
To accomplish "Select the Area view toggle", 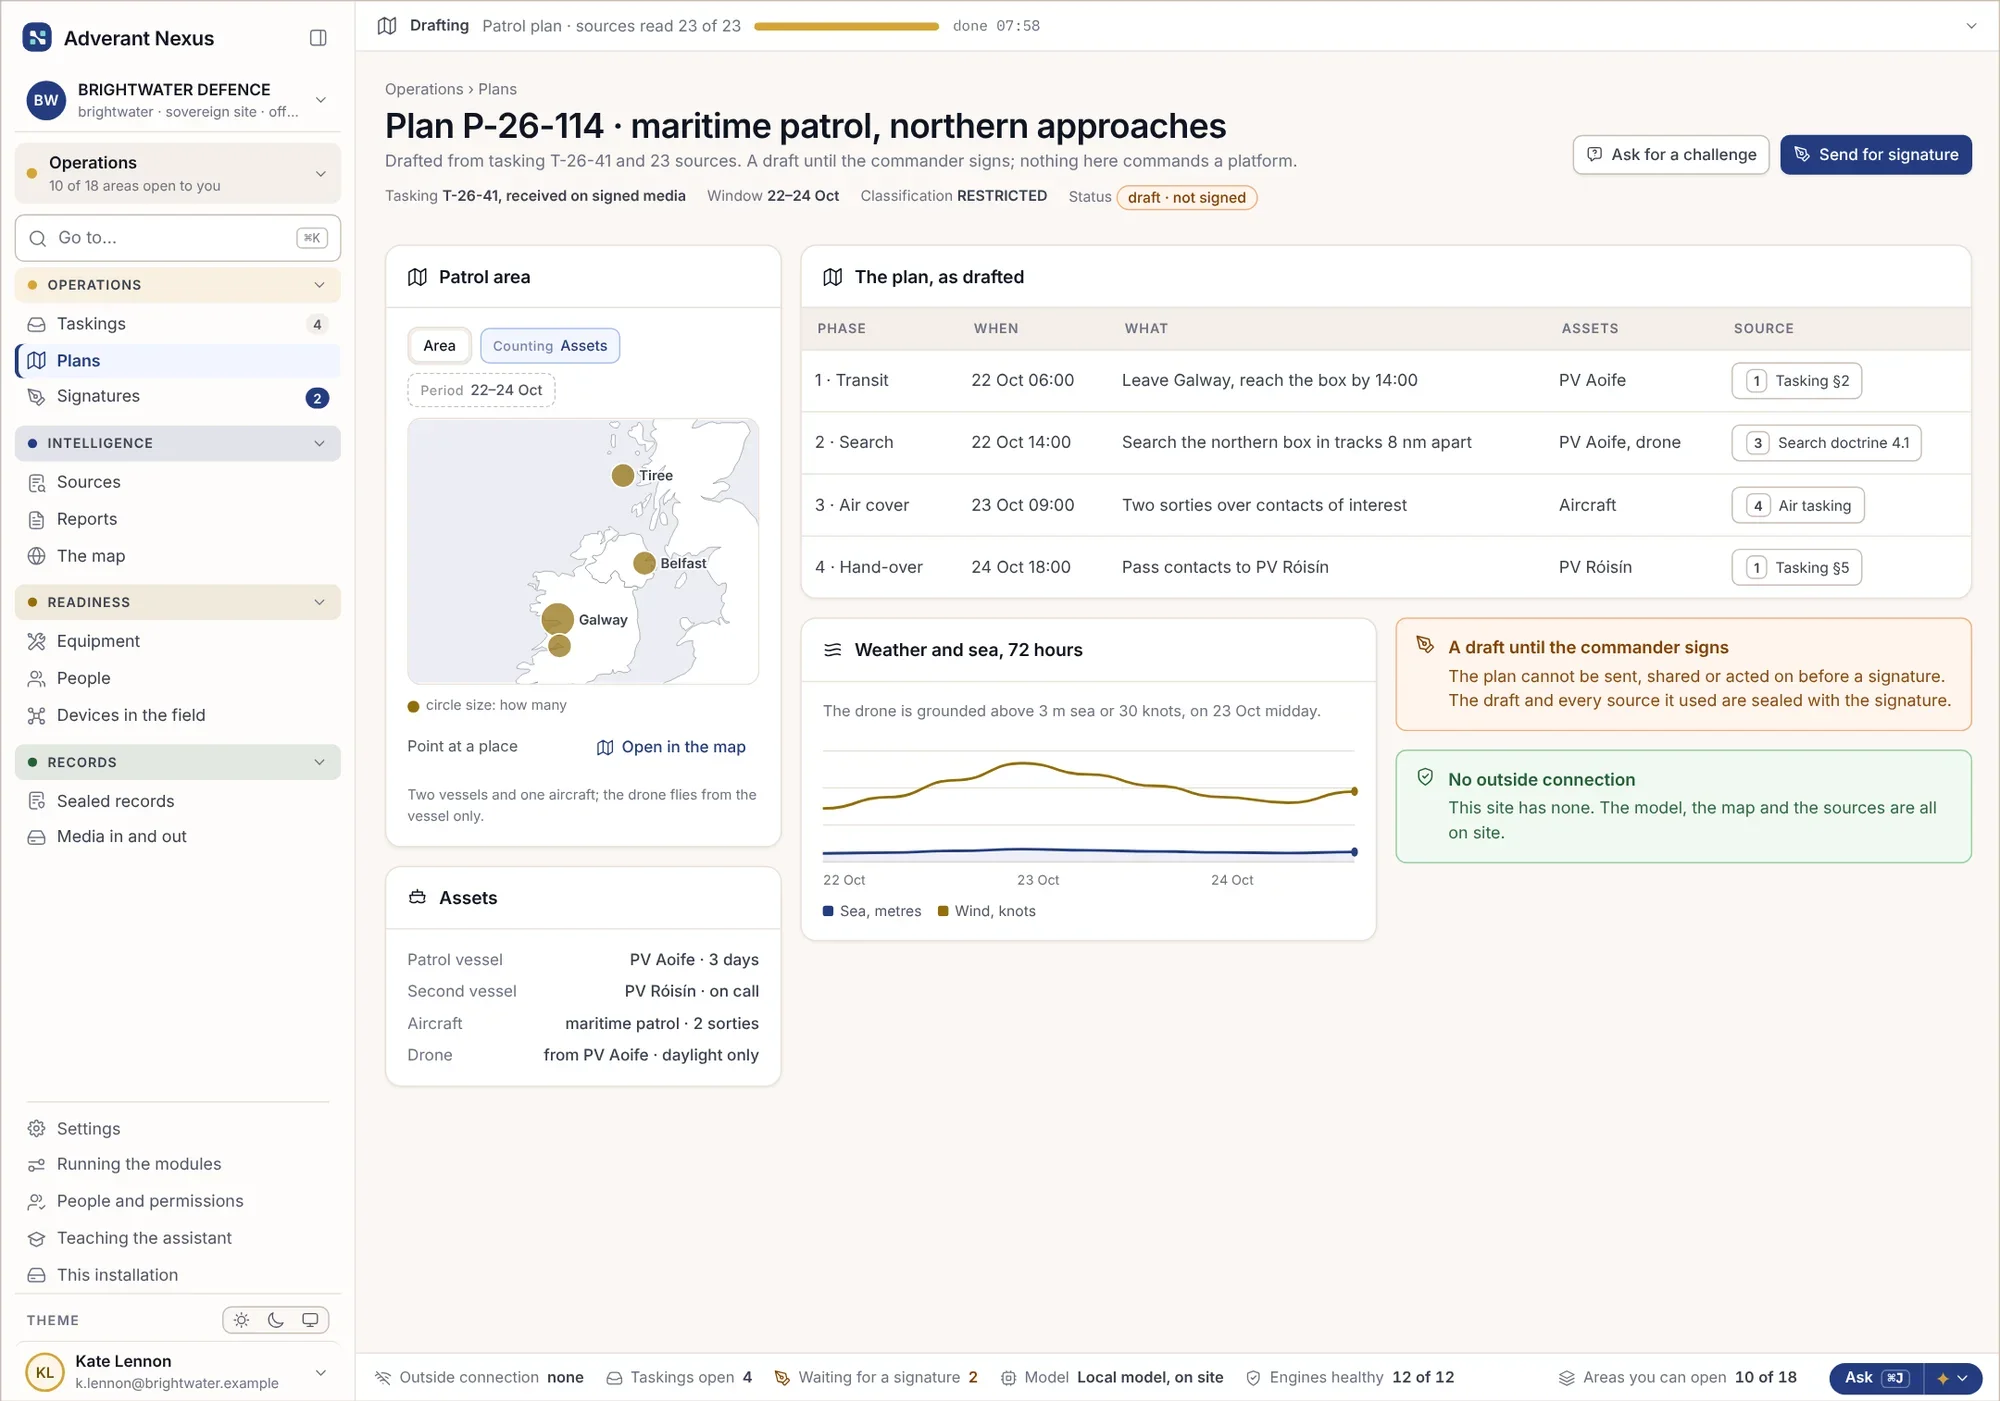I will click(439, 346).
